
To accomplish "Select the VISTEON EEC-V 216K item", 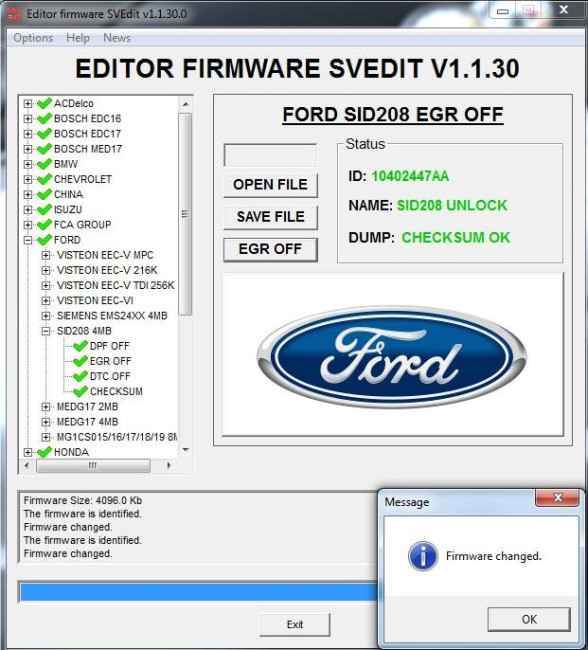I will [107, 270].
